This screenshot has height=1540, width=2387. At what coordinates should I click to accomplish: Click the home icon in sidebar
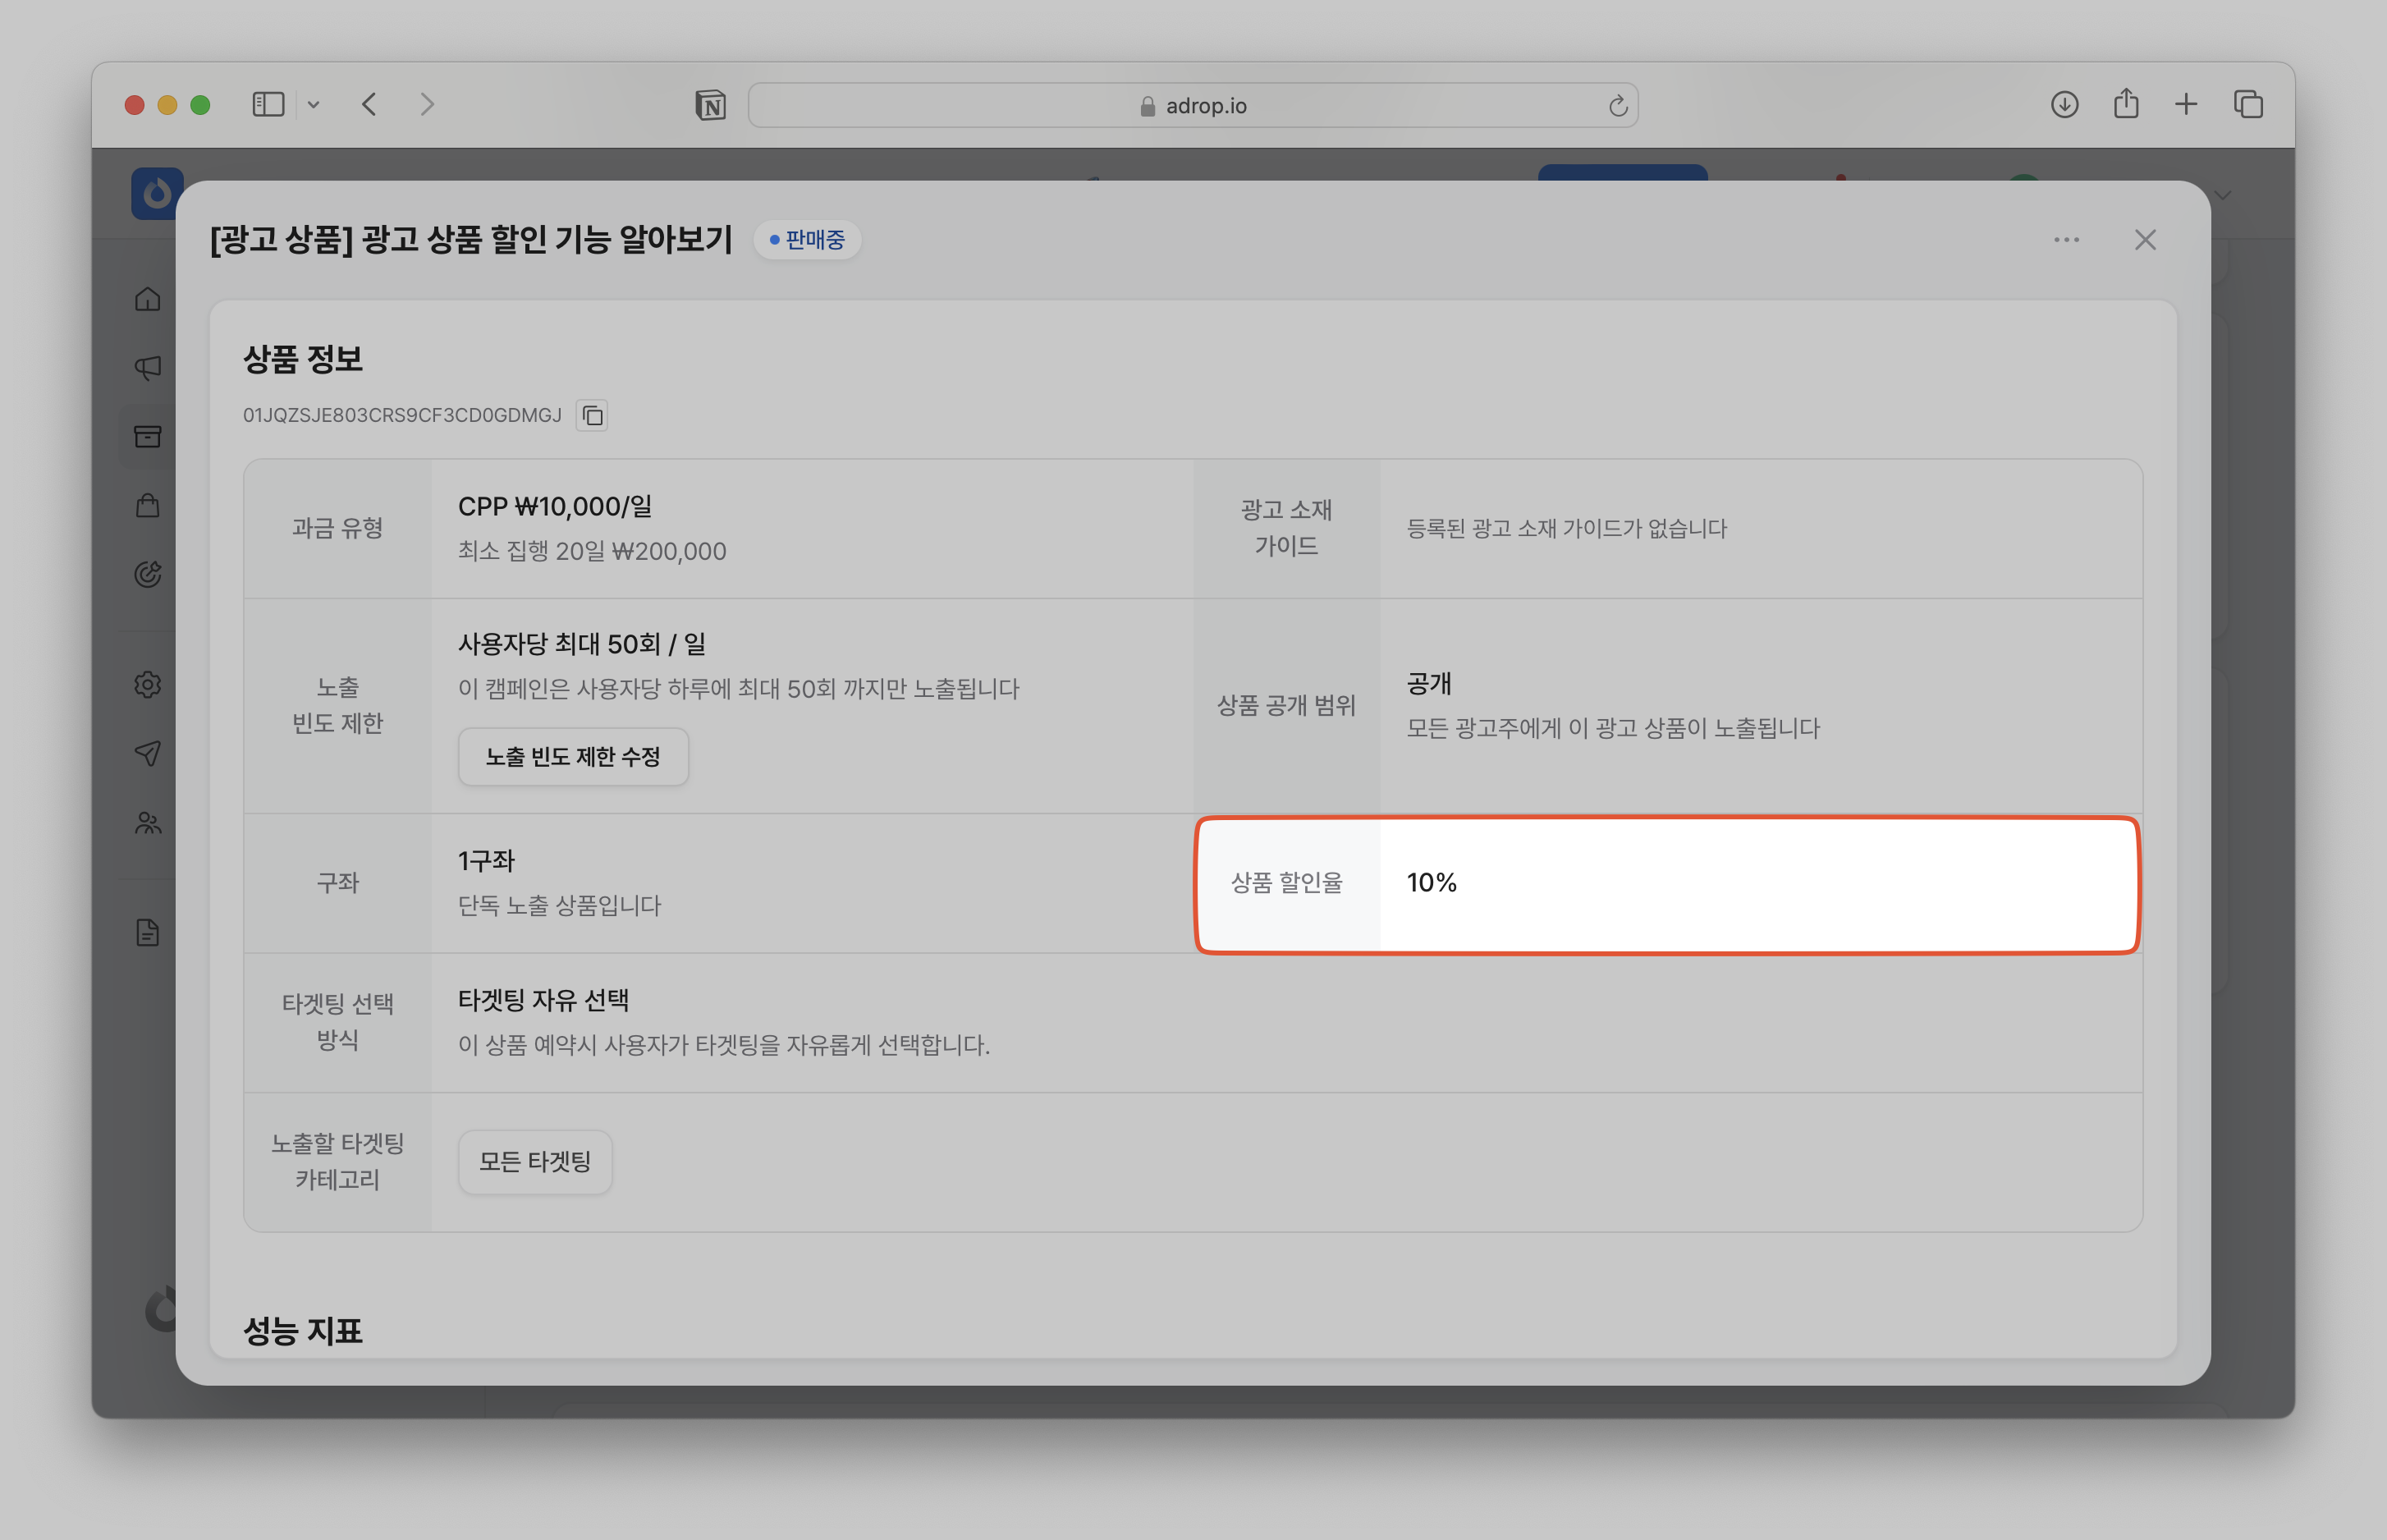pyautogui.click(x=148, y=299)
